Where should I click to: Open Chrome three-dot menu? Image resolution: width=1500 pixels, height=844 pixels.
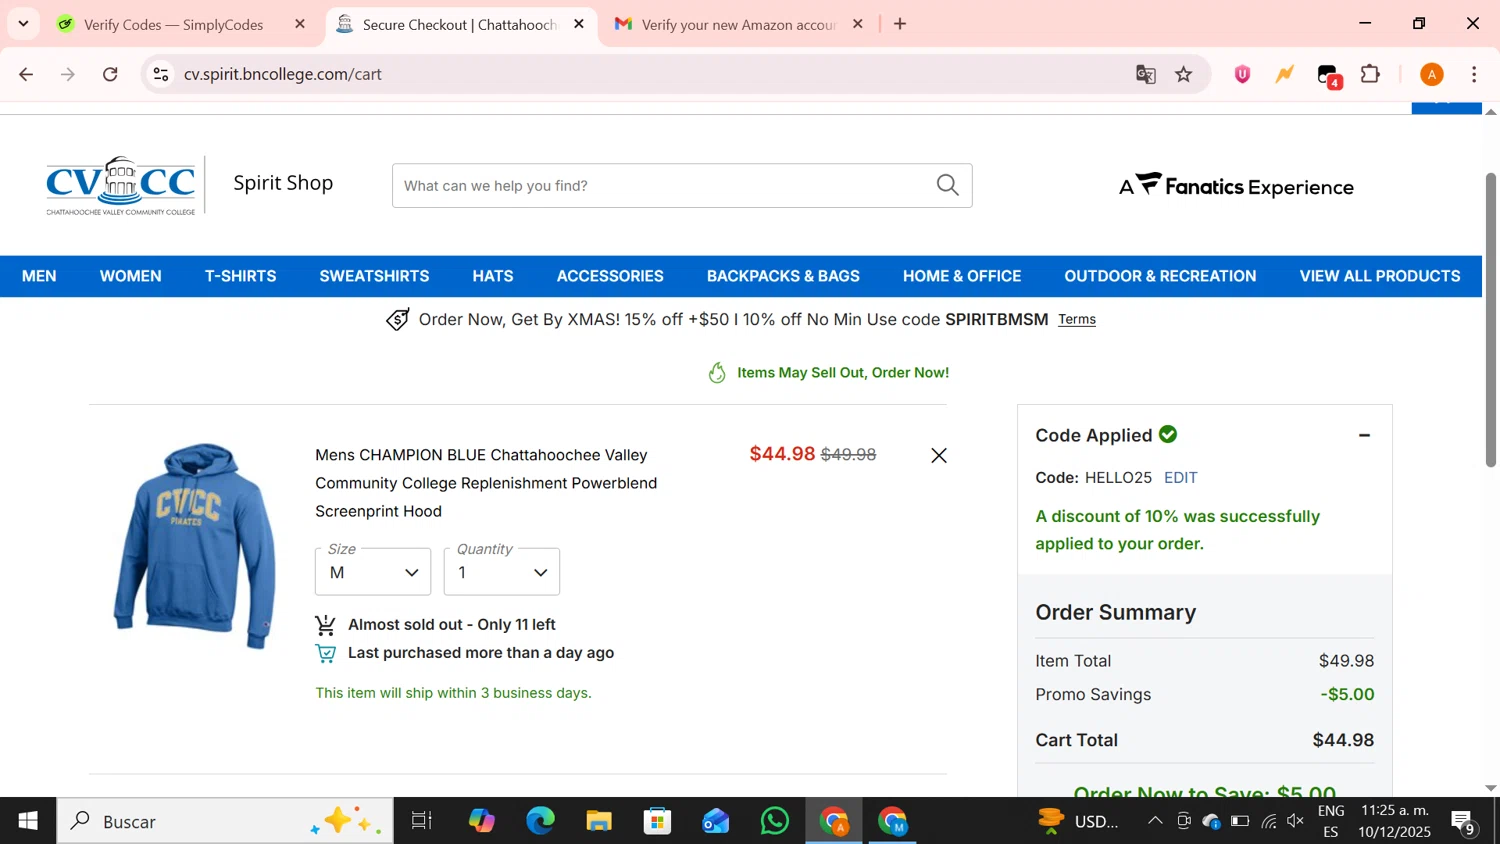(x=1474, y=74)
